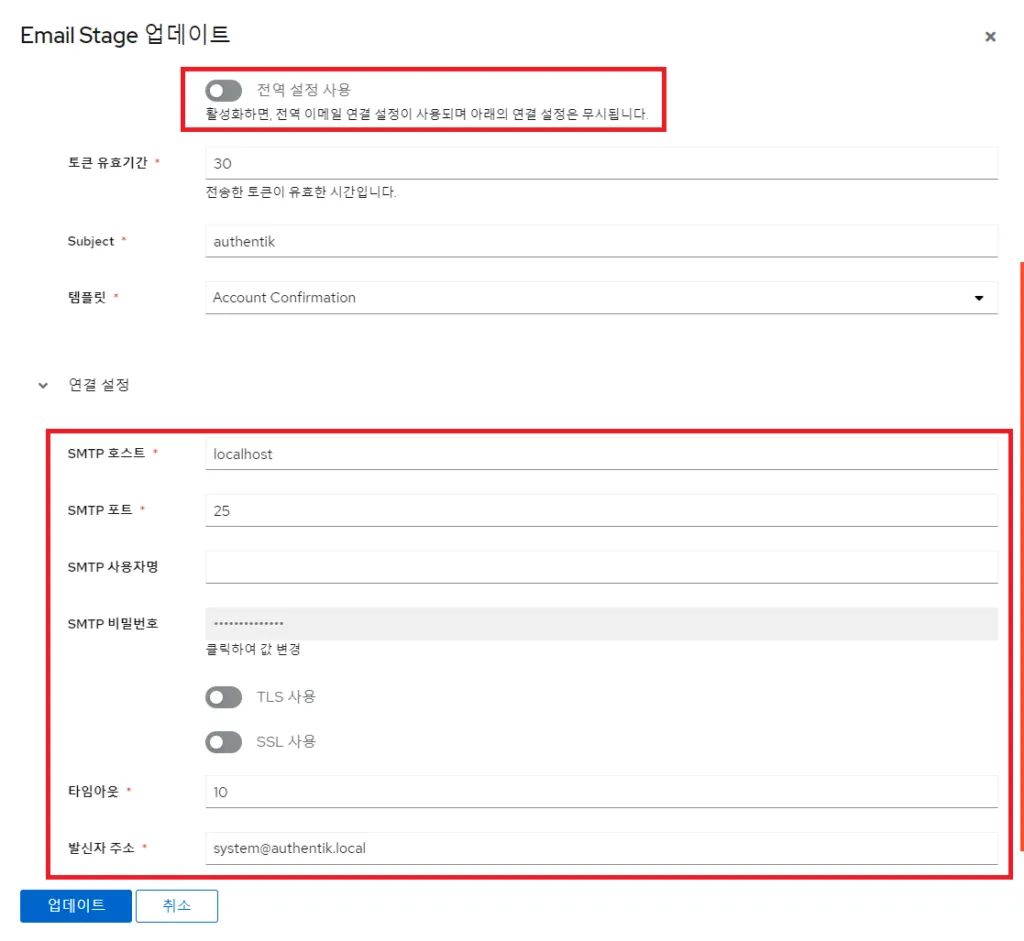Click the Subject field containing authentik
Viewport: 1024px width, 941px height.
click(x=600, y=241)
